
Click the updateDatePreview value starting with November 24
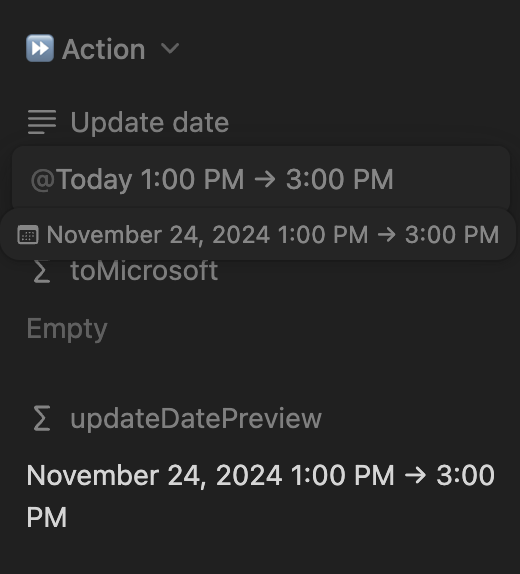click(260, 496)
